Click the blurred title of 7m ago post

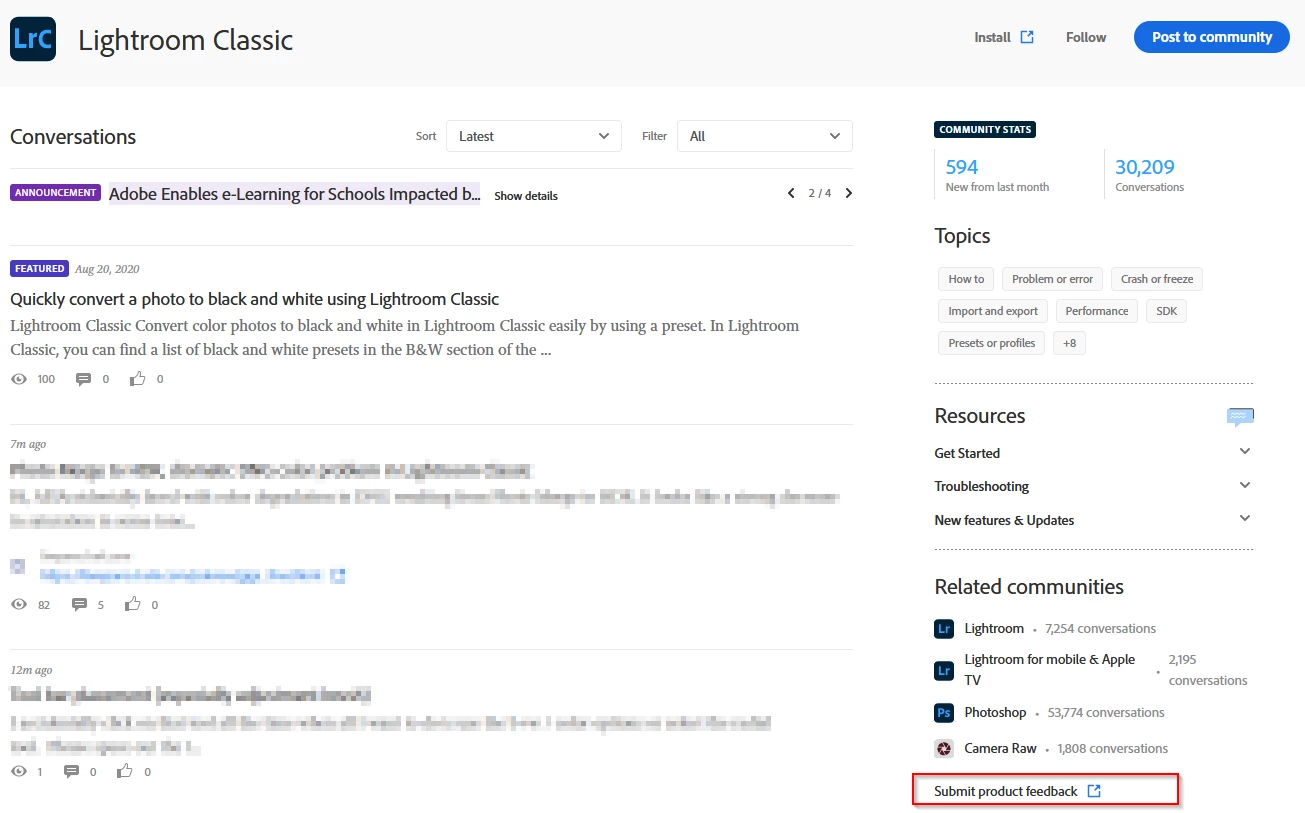[x=272, y=470]
